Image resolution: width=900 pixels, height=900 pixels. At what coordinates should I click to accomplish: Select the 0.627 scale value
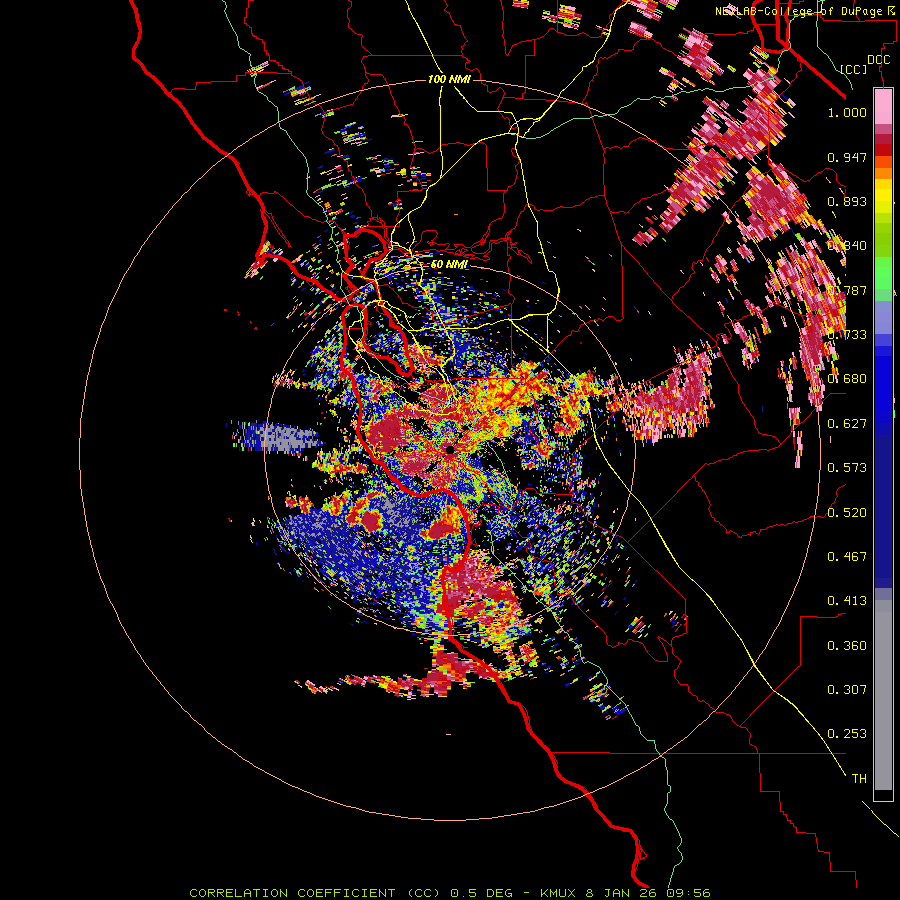click(847, 424)
